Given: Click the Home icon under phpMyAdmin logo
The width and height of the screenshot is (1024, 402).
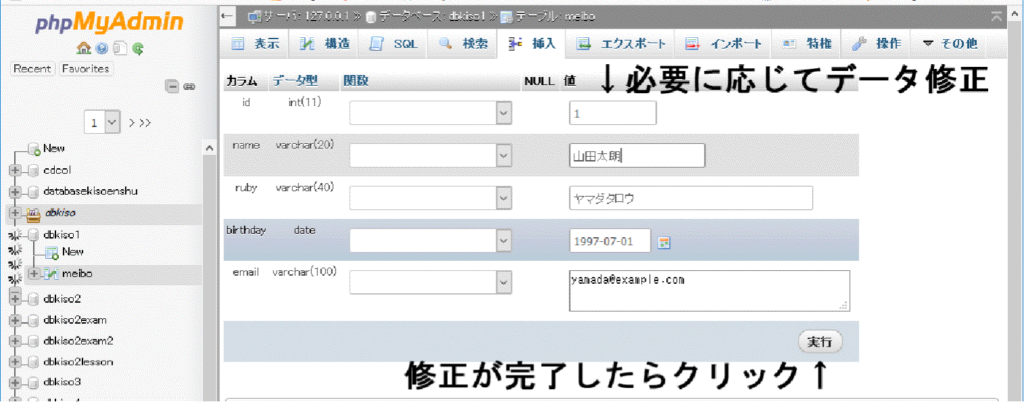Looking at the screenshot, I should (x=83, y=47).
